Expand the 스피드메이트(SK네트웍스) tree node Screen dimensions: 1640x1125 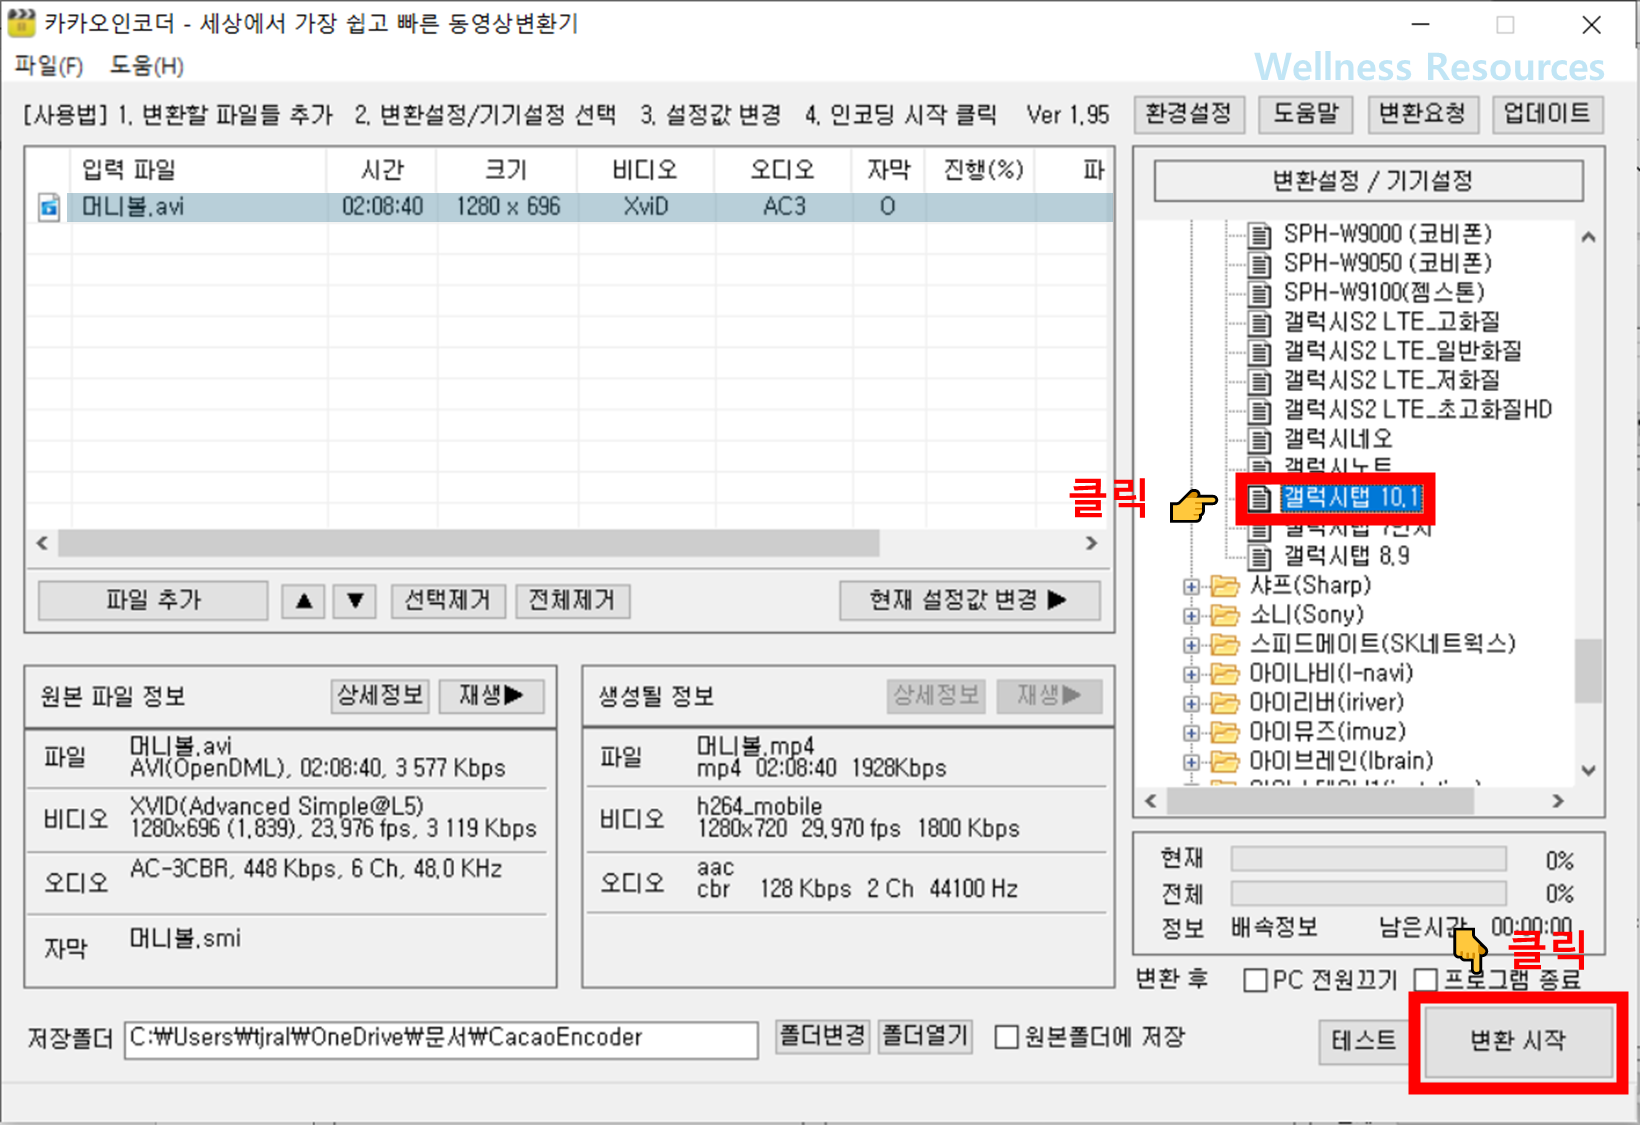click(x=1191, y=645)
